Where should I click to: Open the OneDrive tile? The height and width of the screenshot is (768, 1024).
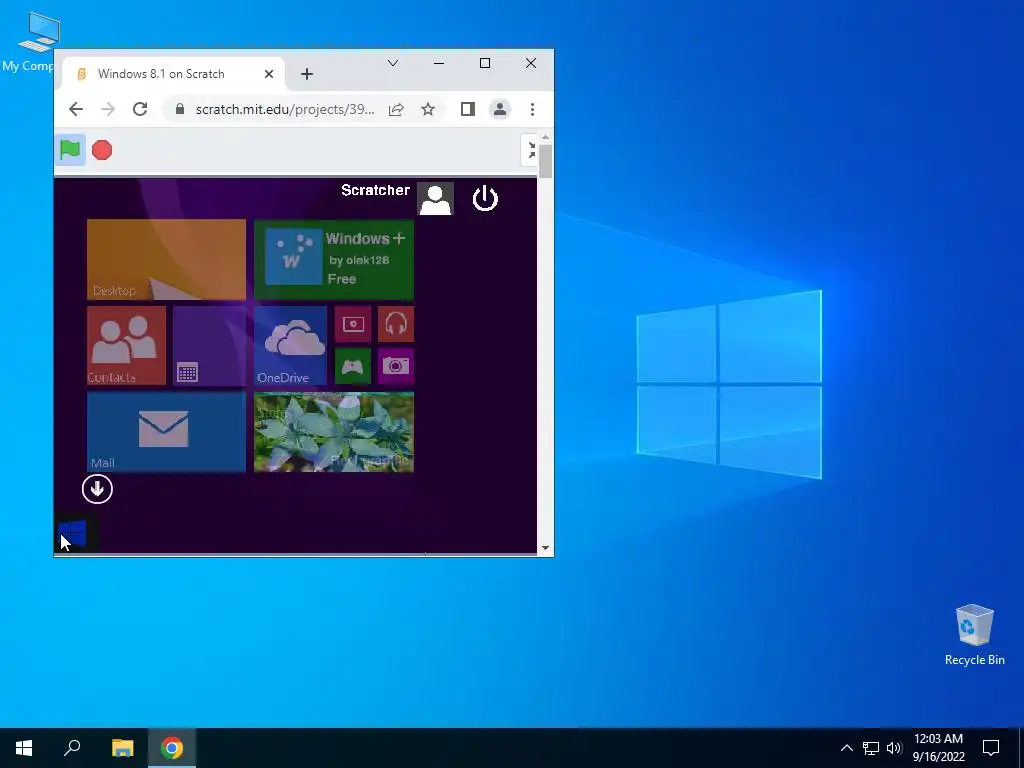coord(290,345)
